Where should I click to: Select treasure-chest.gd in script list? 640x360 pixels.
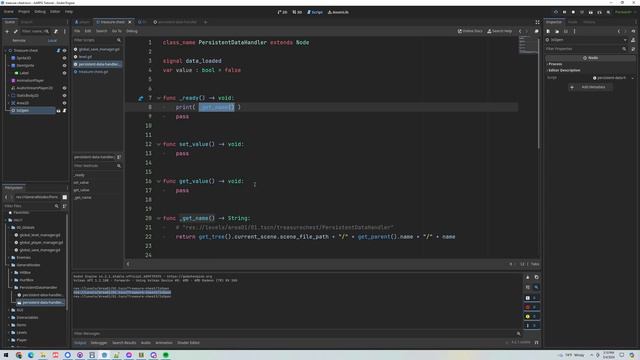93,72
